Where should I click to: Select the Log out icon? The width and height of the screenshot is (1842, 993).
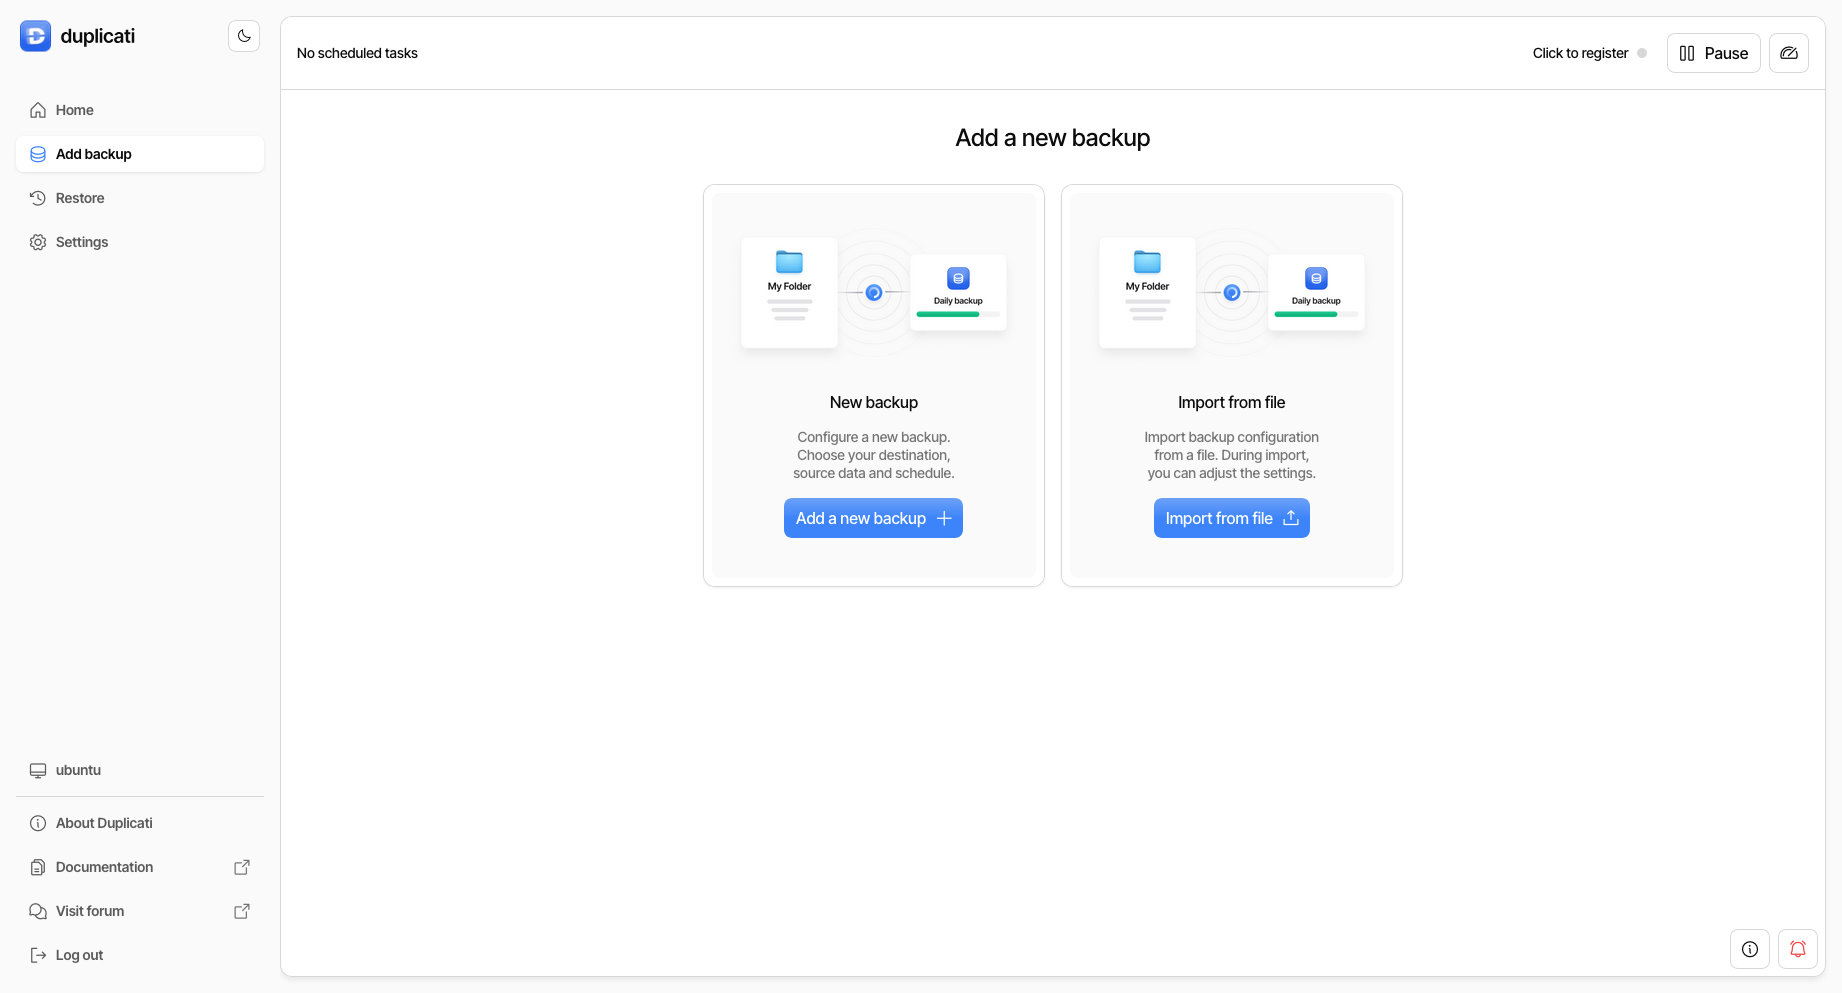point(37,955)
